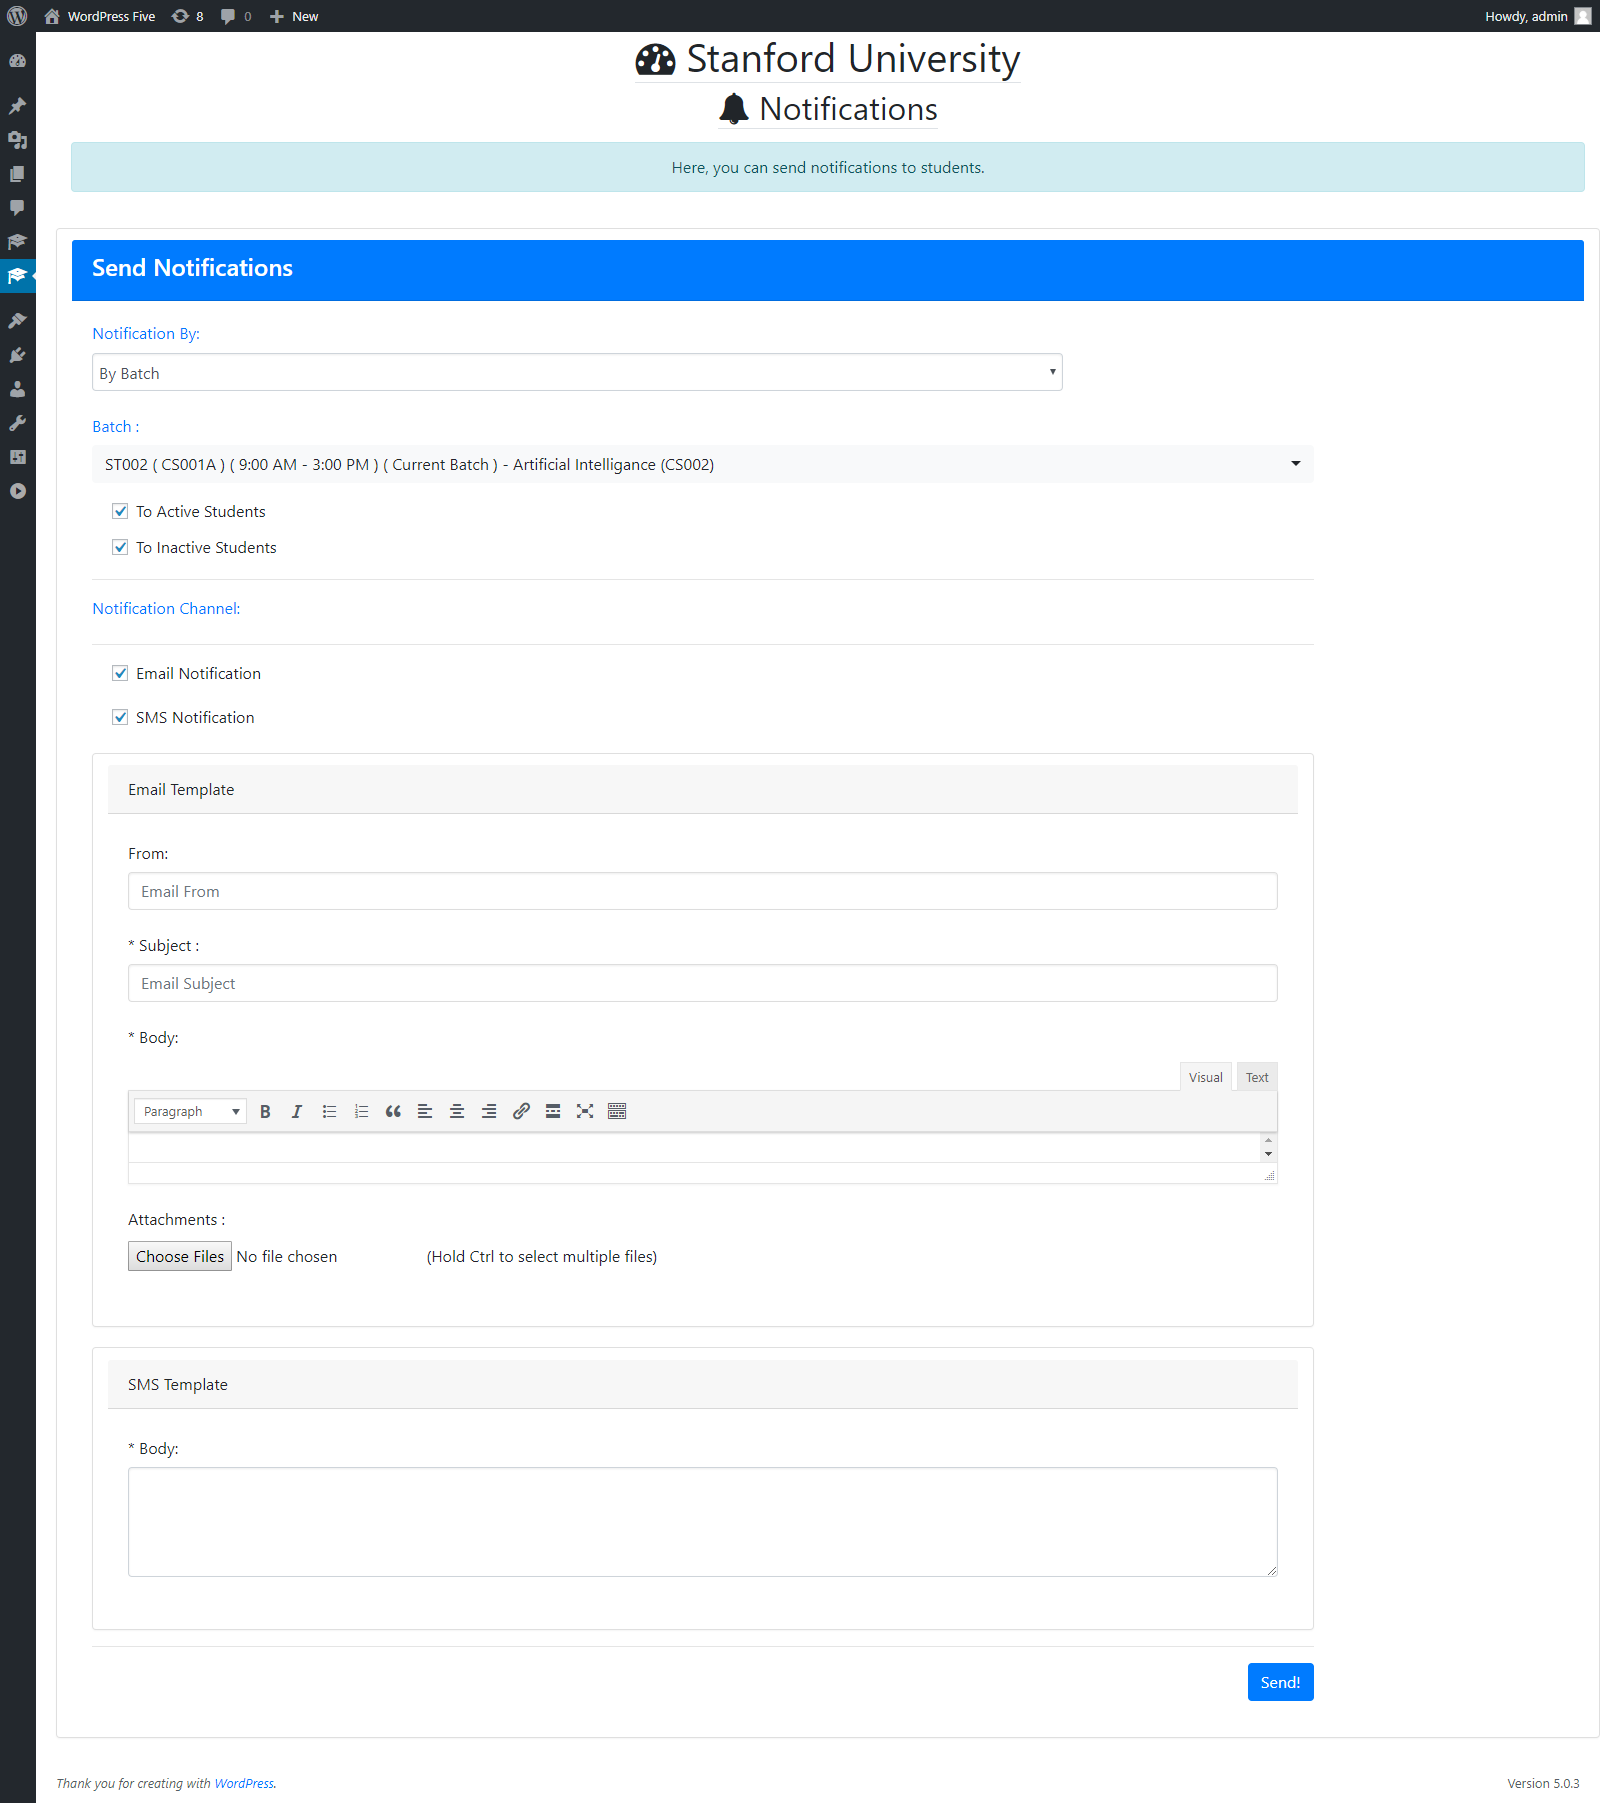Click the admin bar comments icon showing 0
1600x1803 pixels.
point(236,16)
